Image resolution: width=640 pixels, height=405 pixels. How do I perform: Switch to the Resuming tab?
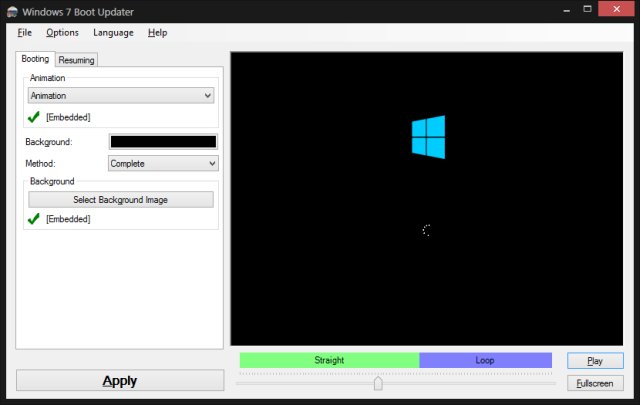[76, 60]
